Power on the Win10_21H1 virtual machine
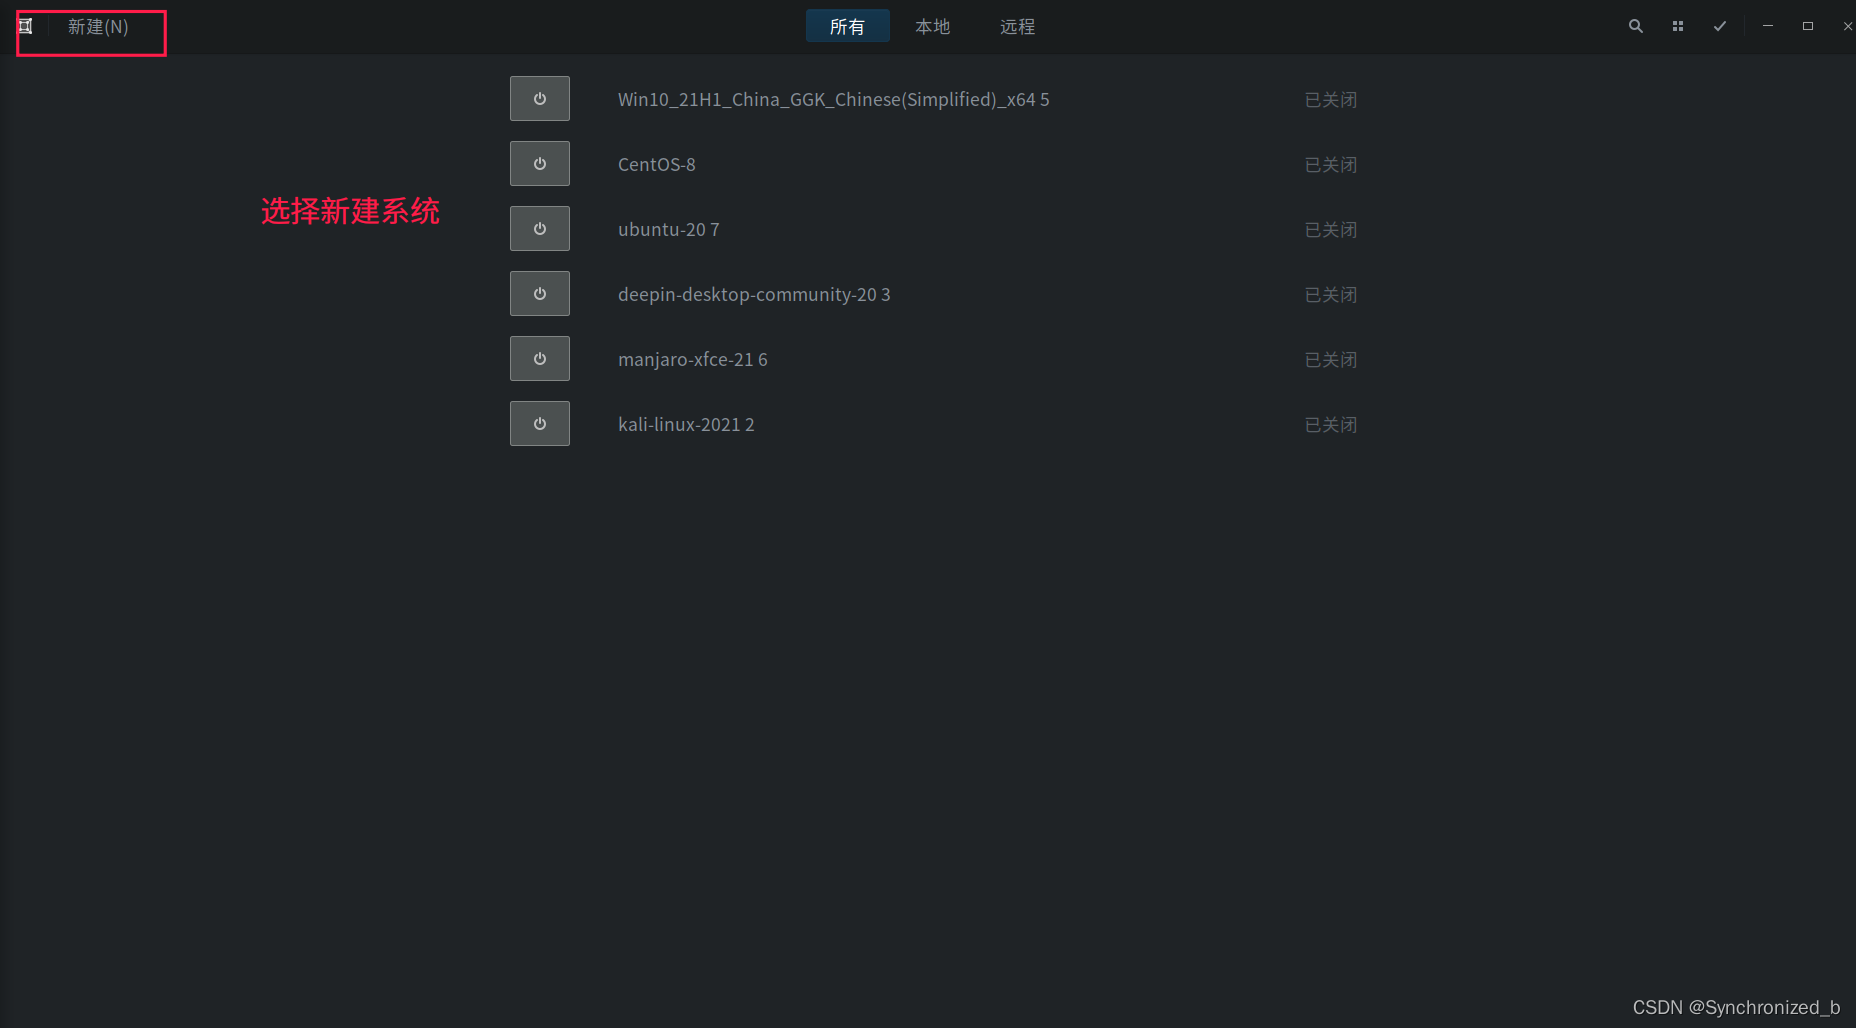Viewport: 1856px width, 1028px height. 540,99
